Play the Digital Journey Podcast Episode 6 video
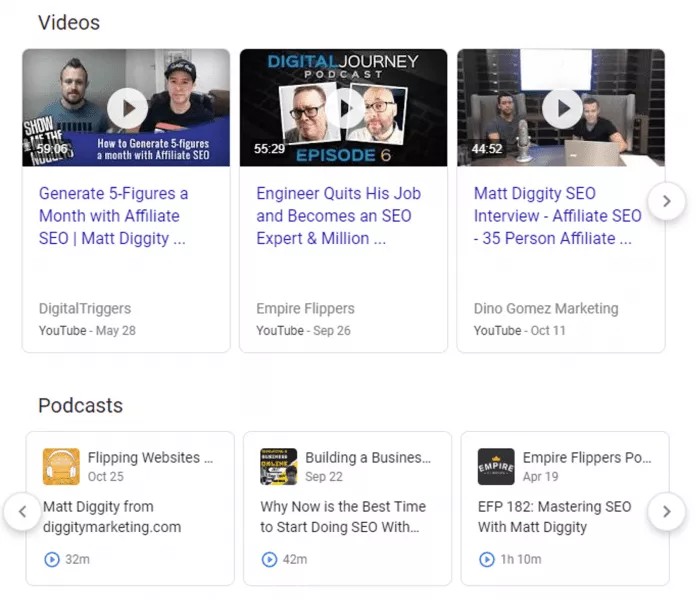700x600 pixels. tap(345, 108)
